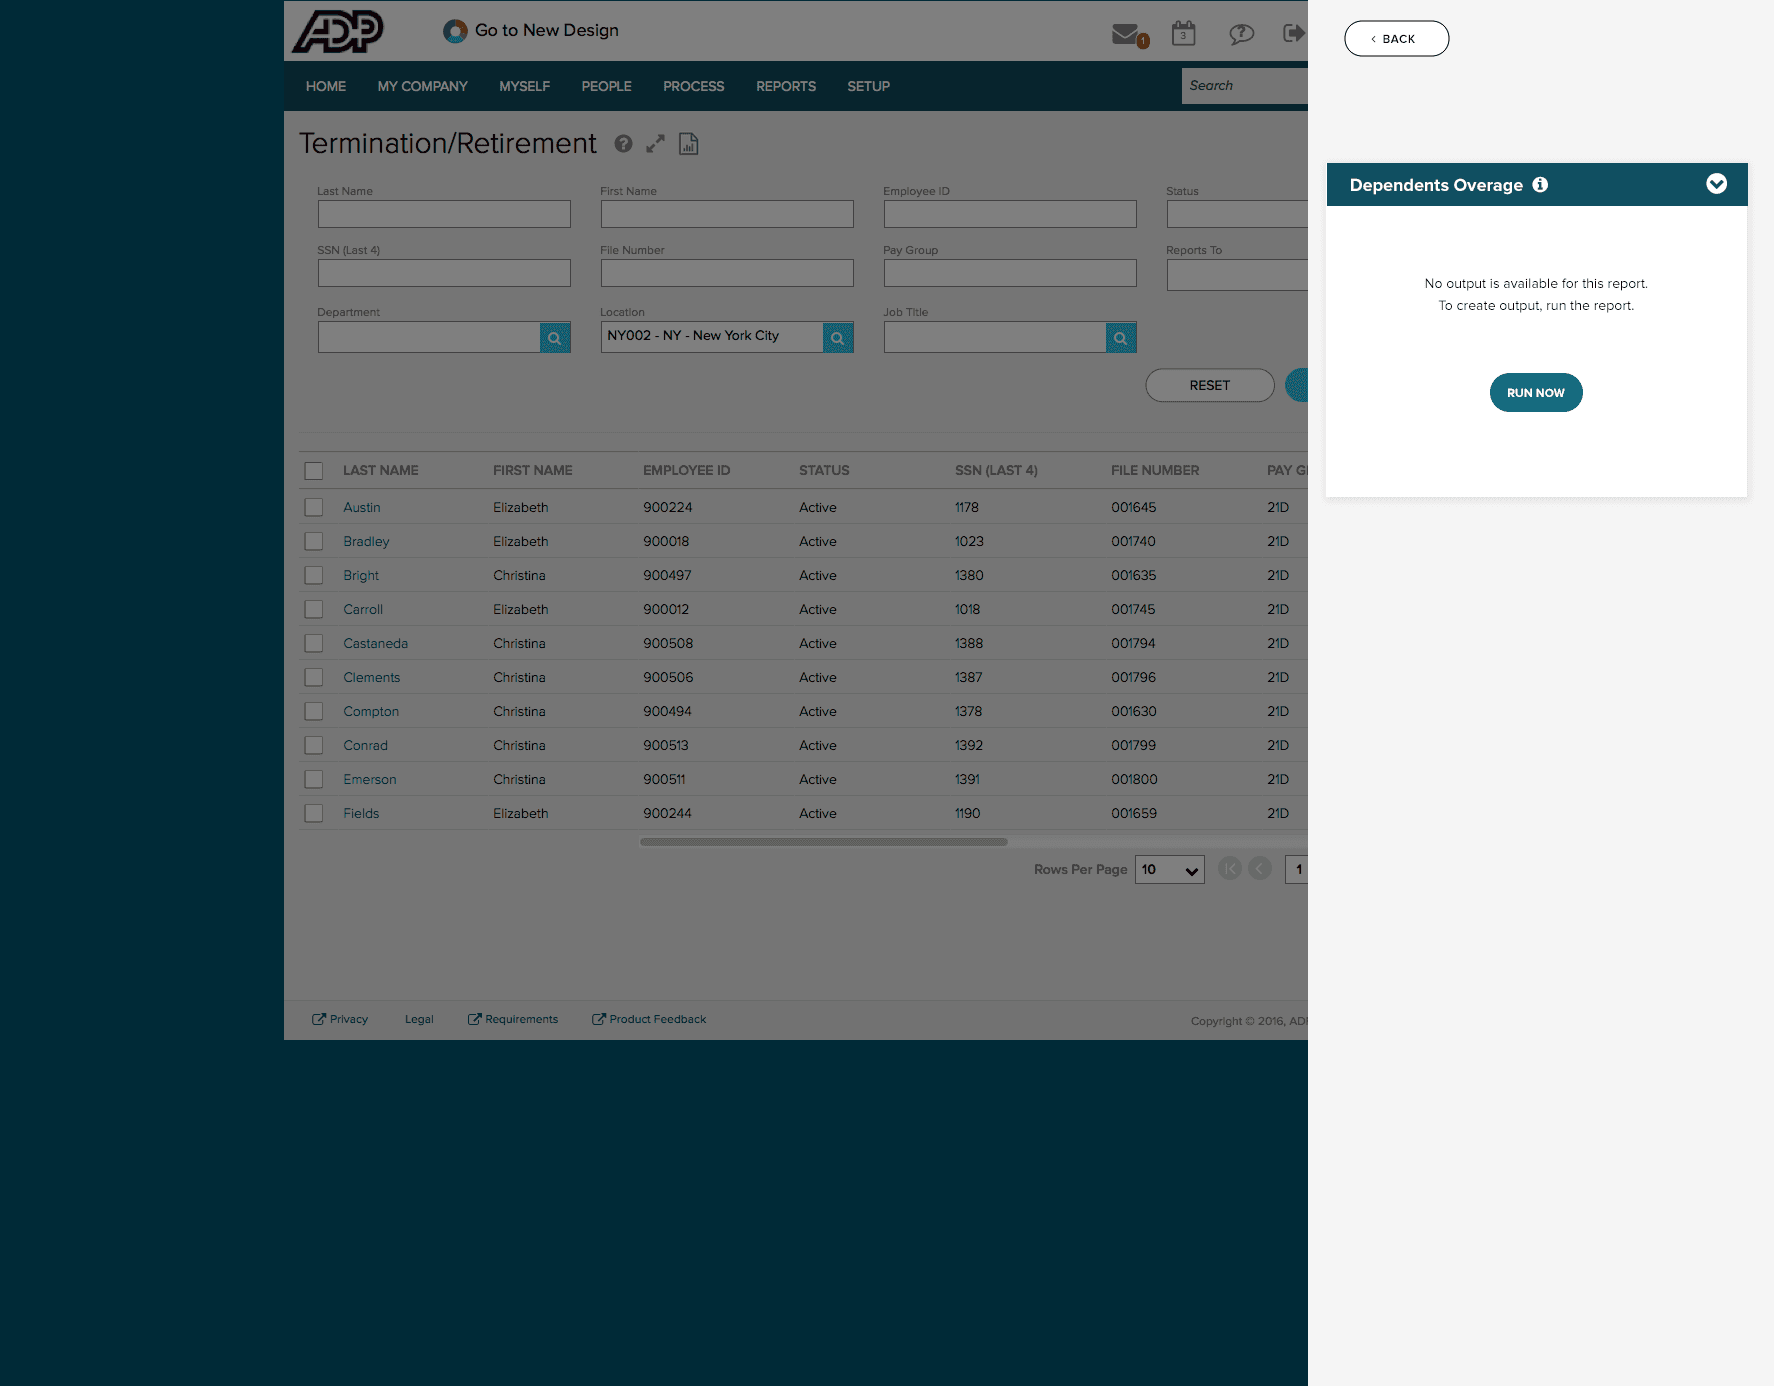Viewport: 1774px width, 1386px height.
Task: Click the RESET button
Action: pos(1210,385)
